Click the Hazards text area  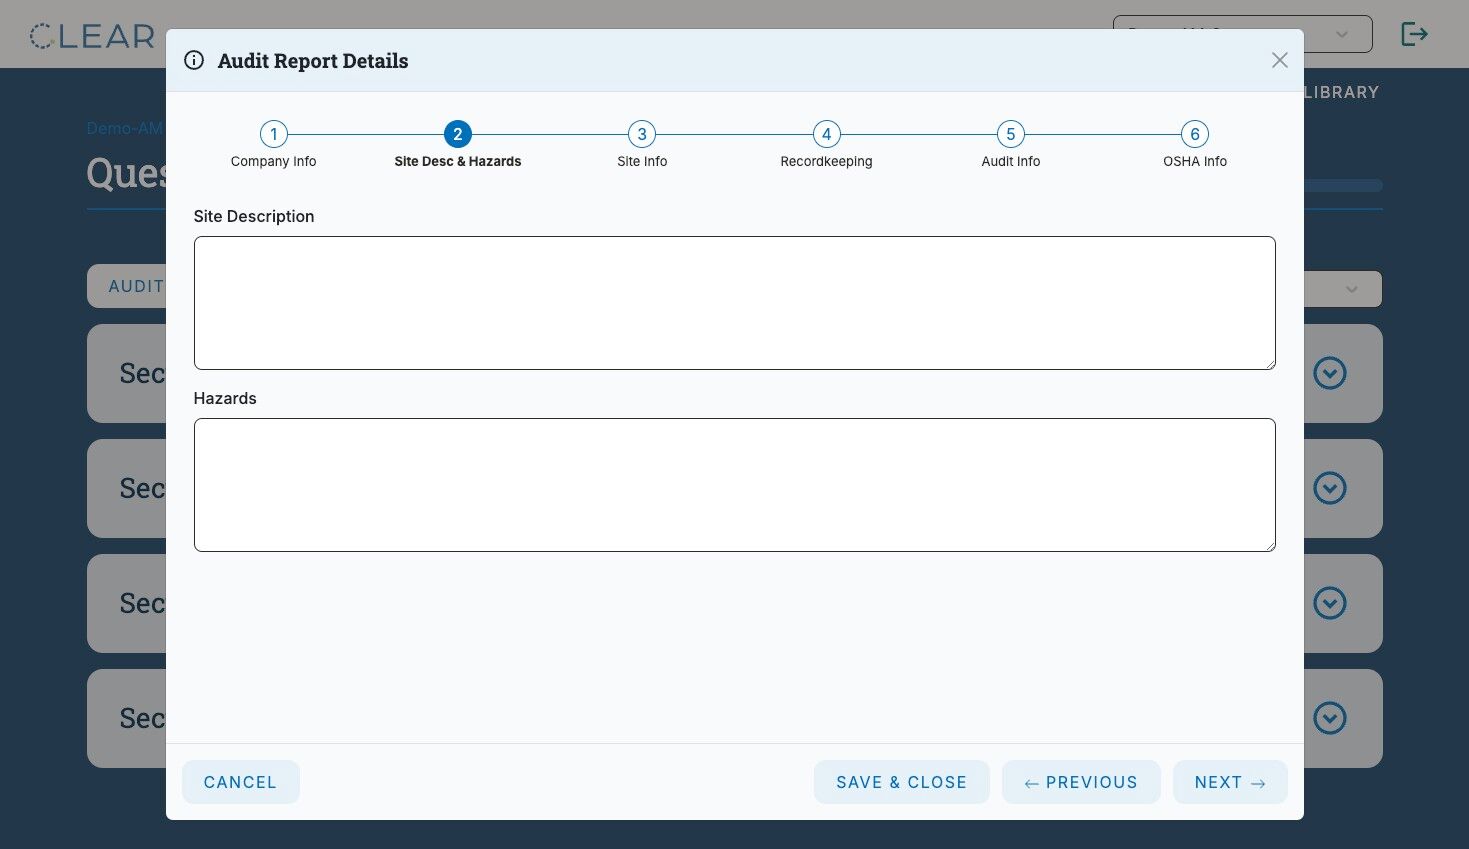click(735, 485)
